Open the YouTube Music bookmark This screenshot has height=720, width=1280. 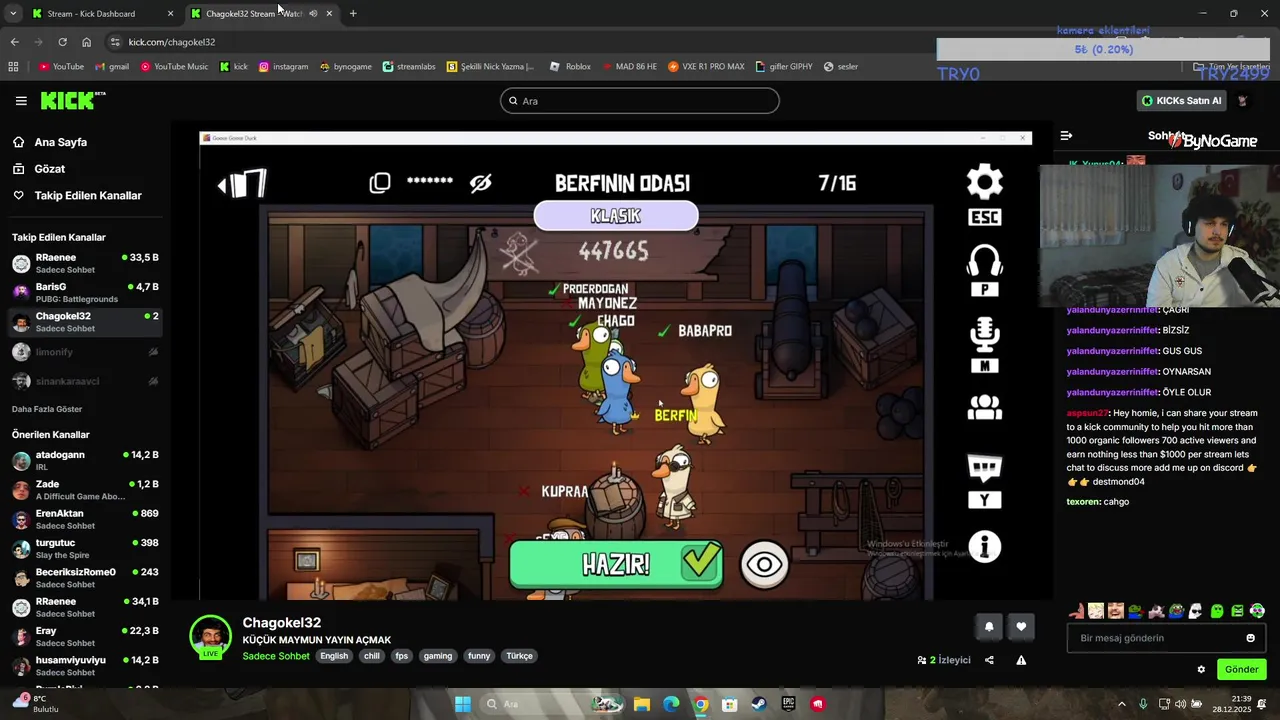click(174, 67)
